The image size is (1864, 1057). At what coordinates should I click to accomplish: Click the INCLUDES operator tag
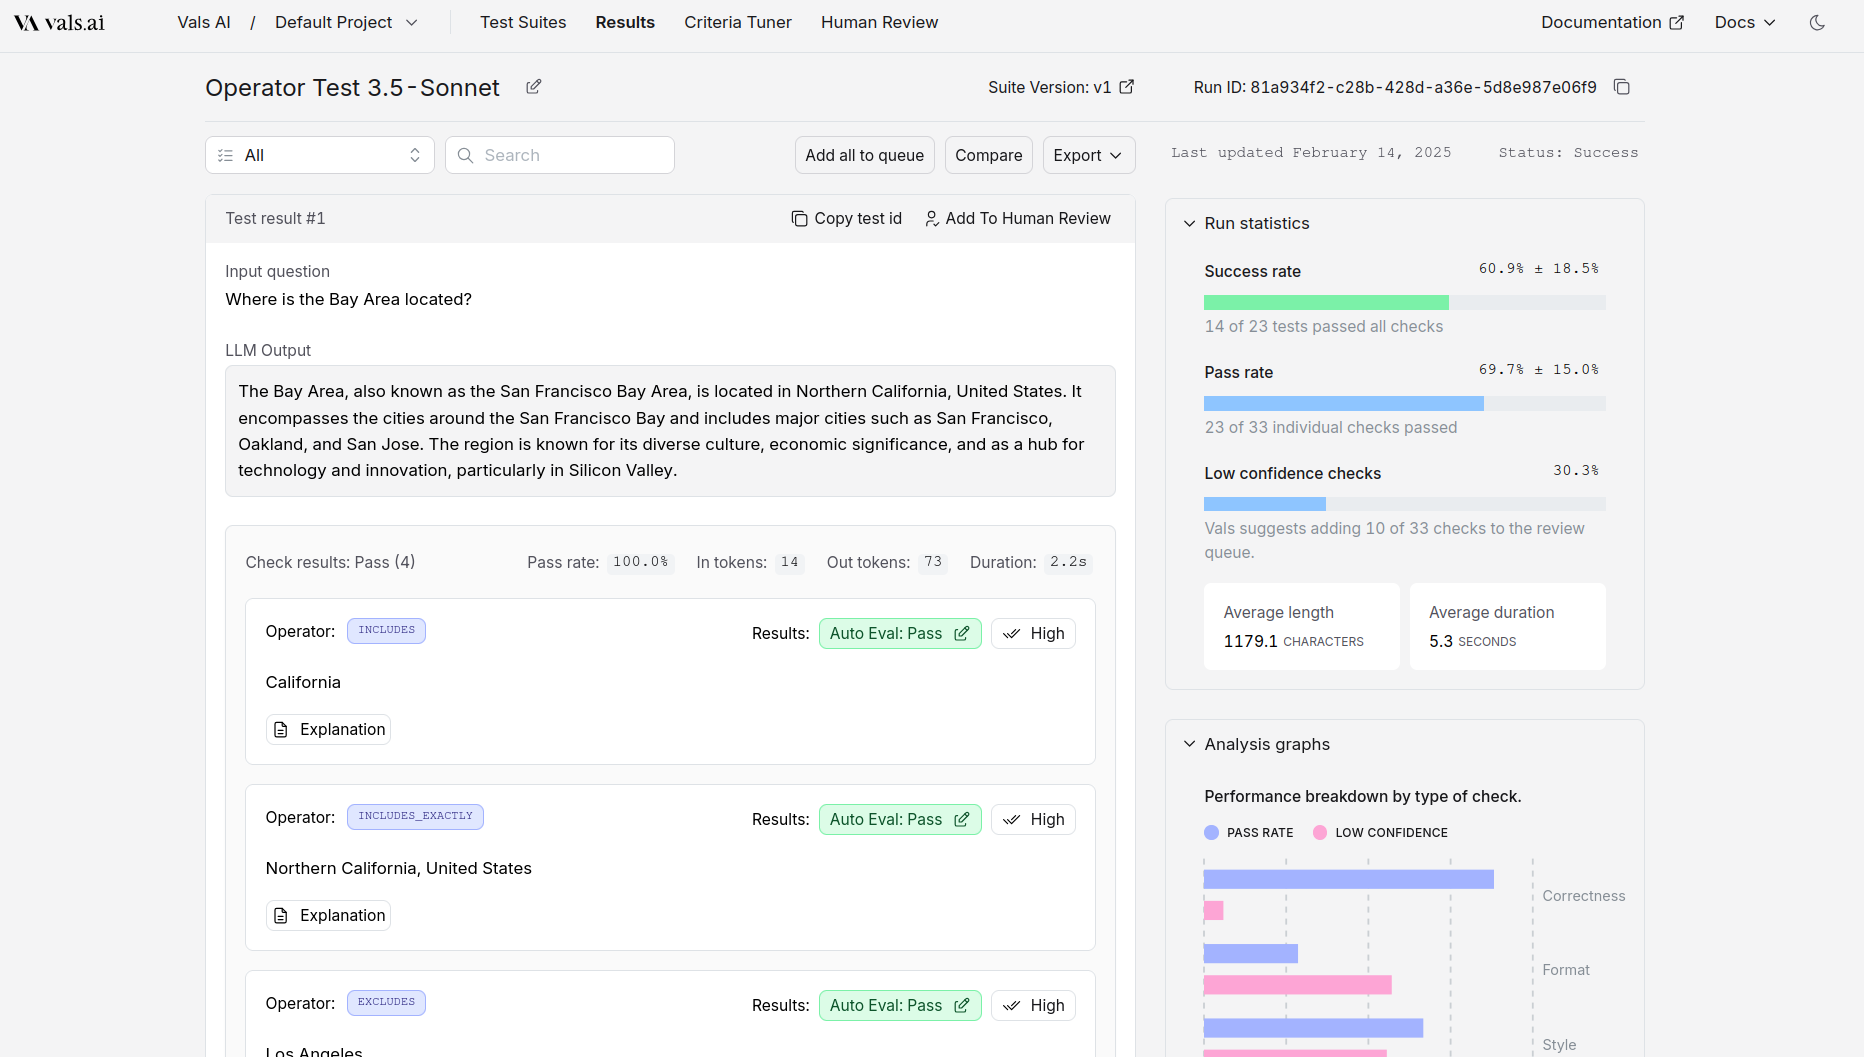(386, 631)
